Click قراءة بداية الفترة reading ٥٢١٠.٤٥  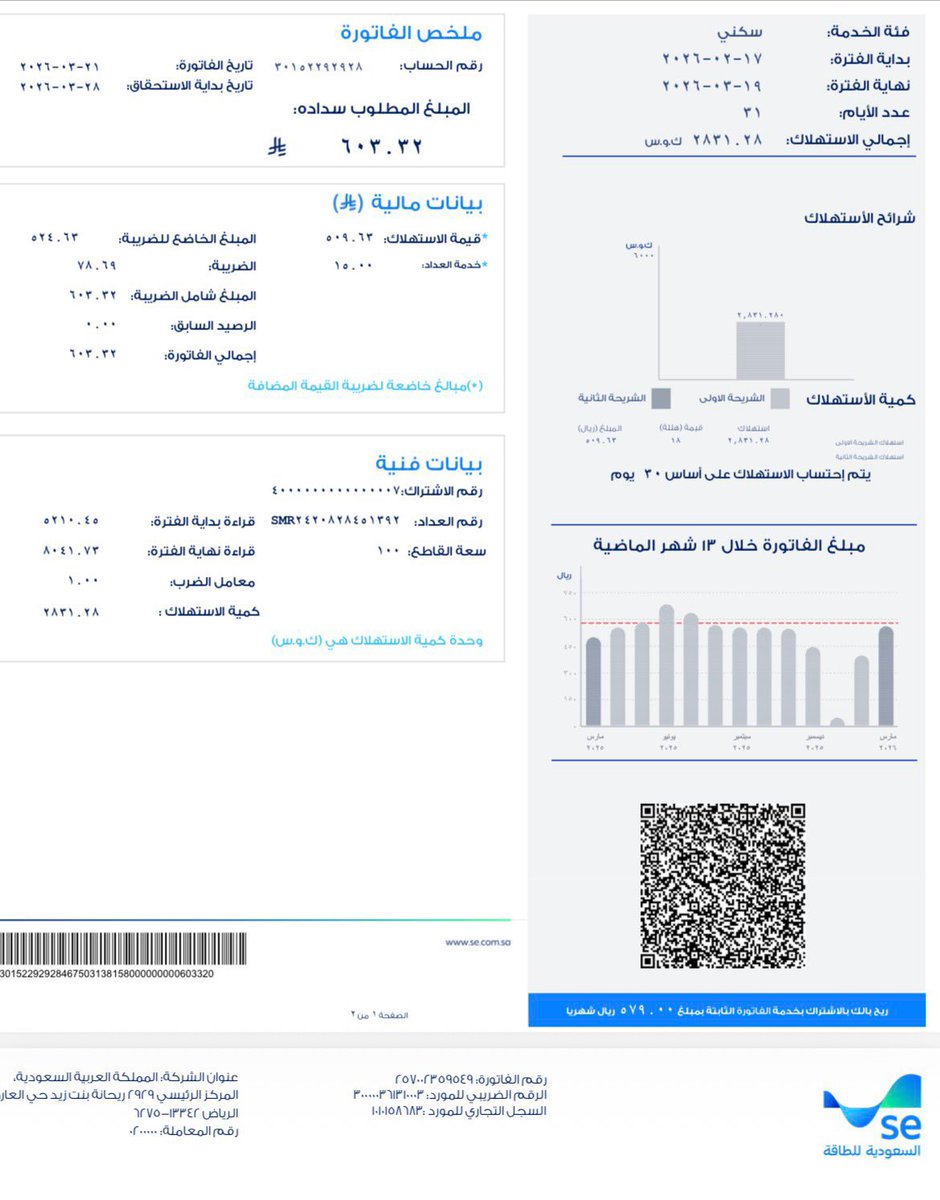pos(71,521)
